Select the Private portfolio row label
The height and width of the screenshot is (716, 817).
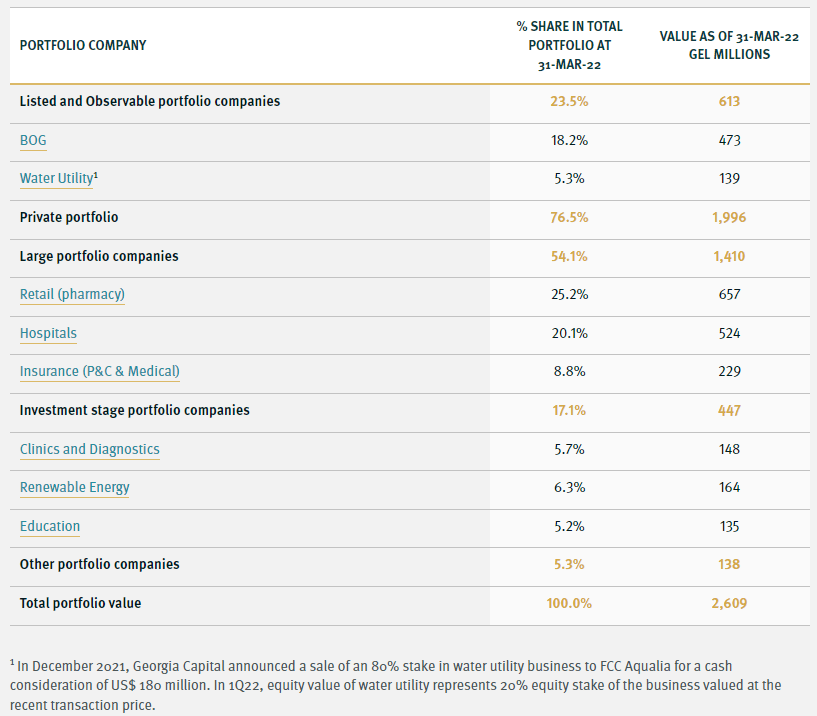[69, 217]
